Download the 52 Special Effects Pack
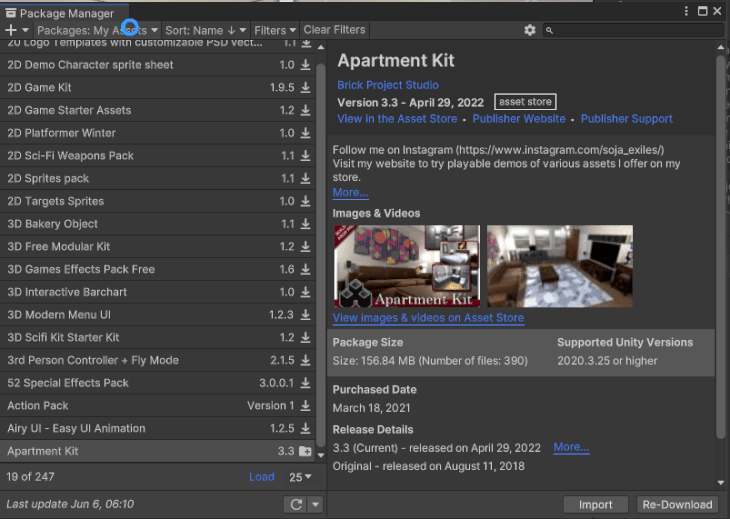The width and height of the screenshot is (730, 519). [305, 383]
